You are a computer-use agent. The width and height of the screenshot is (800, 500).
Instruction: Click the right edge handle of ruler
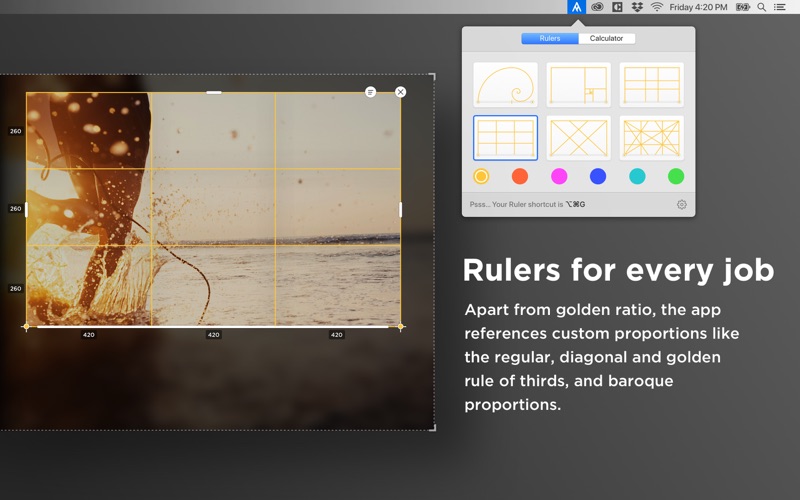(x=401, y=209)
